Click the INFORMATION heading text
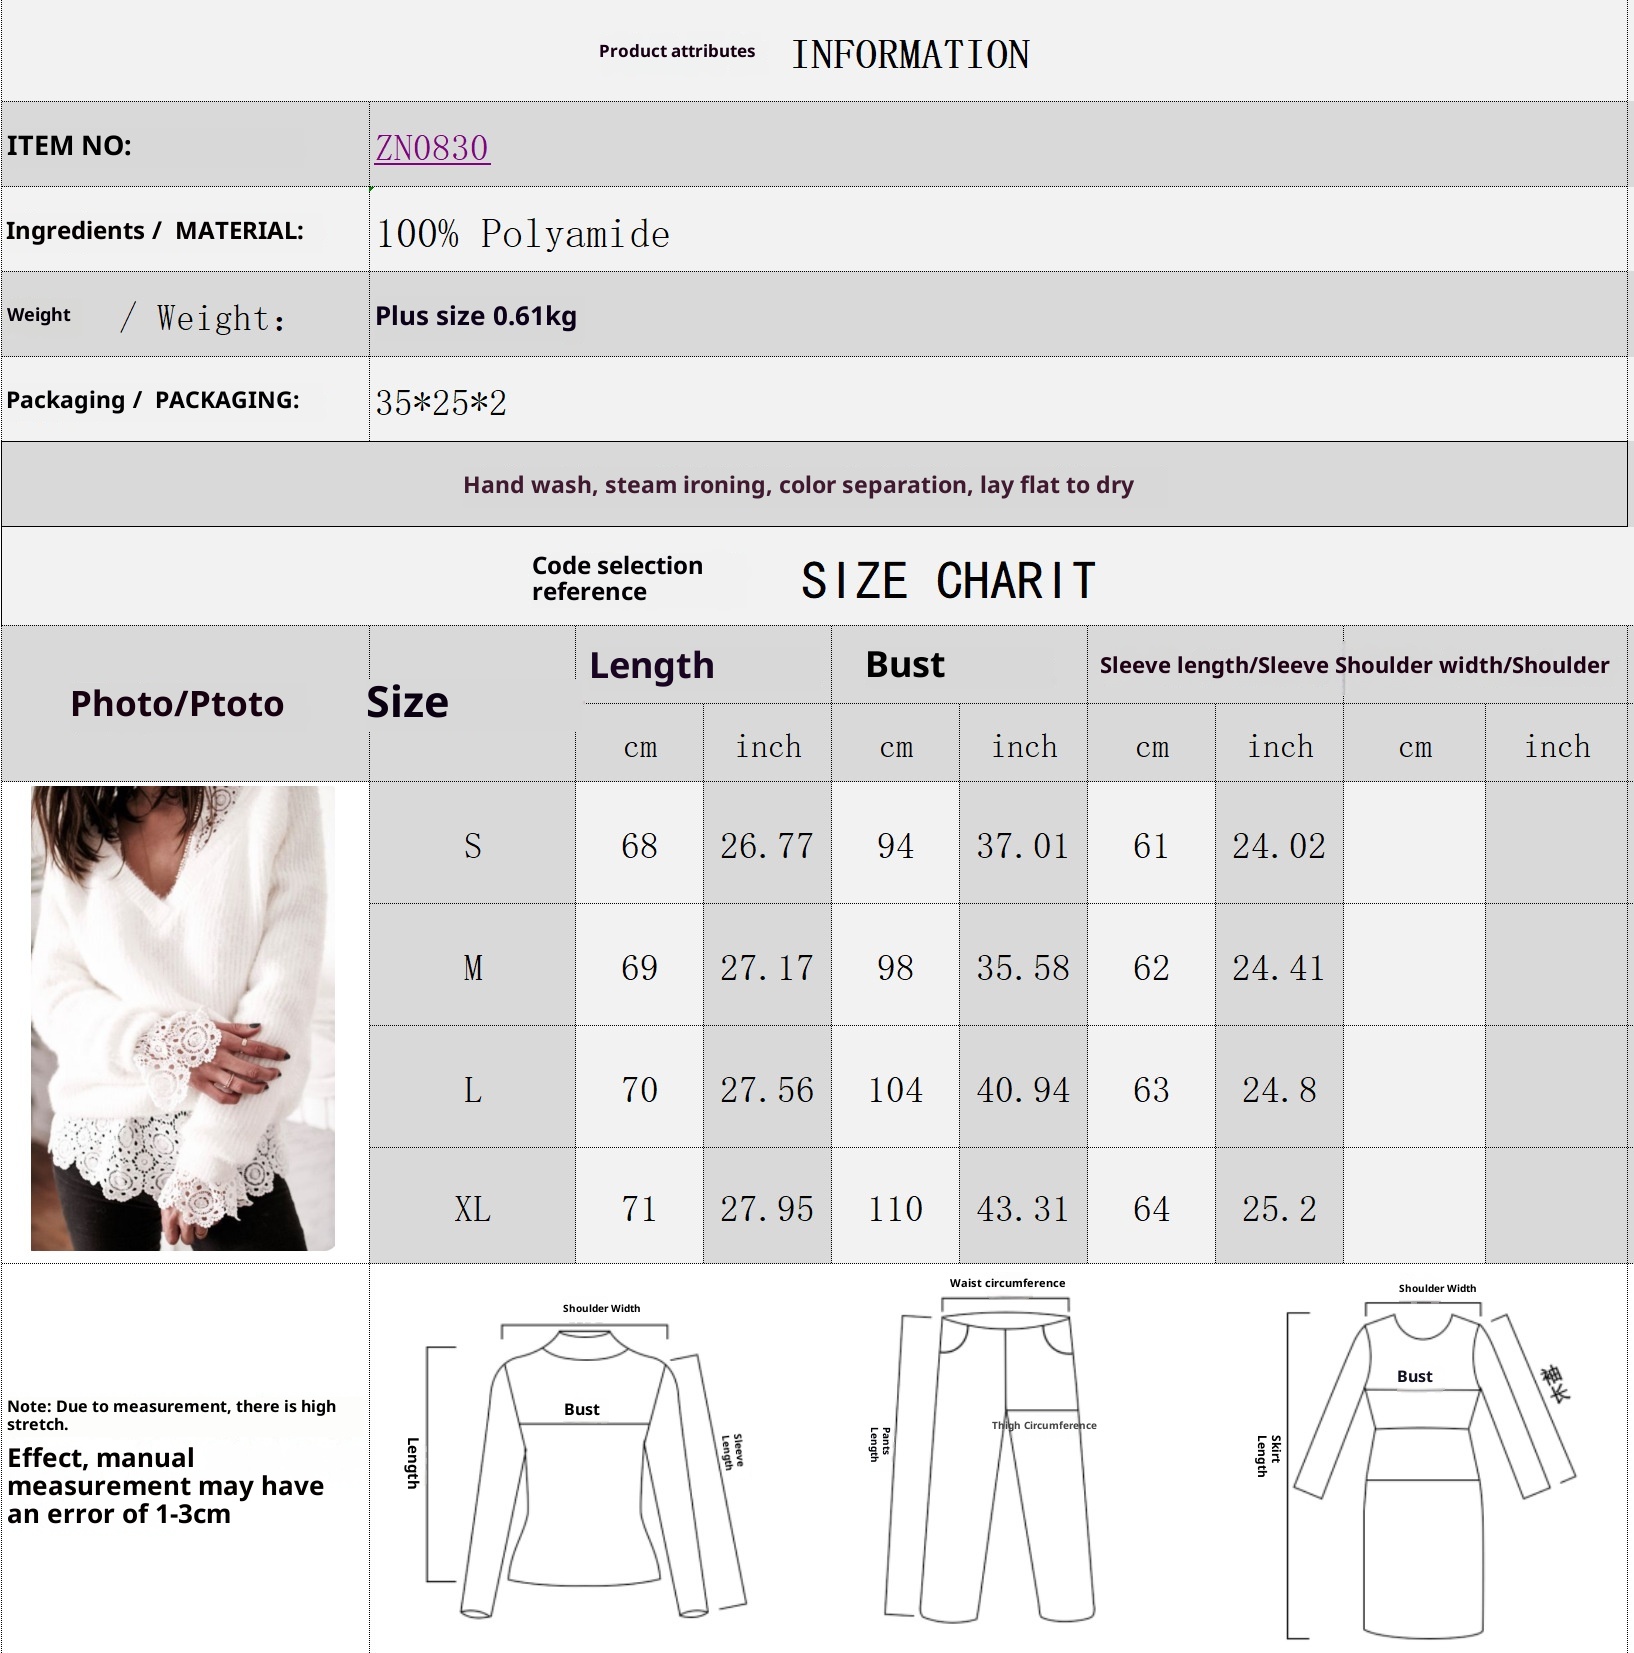This screenshot has width=1634, height=1653. click(x=910, y=55)
